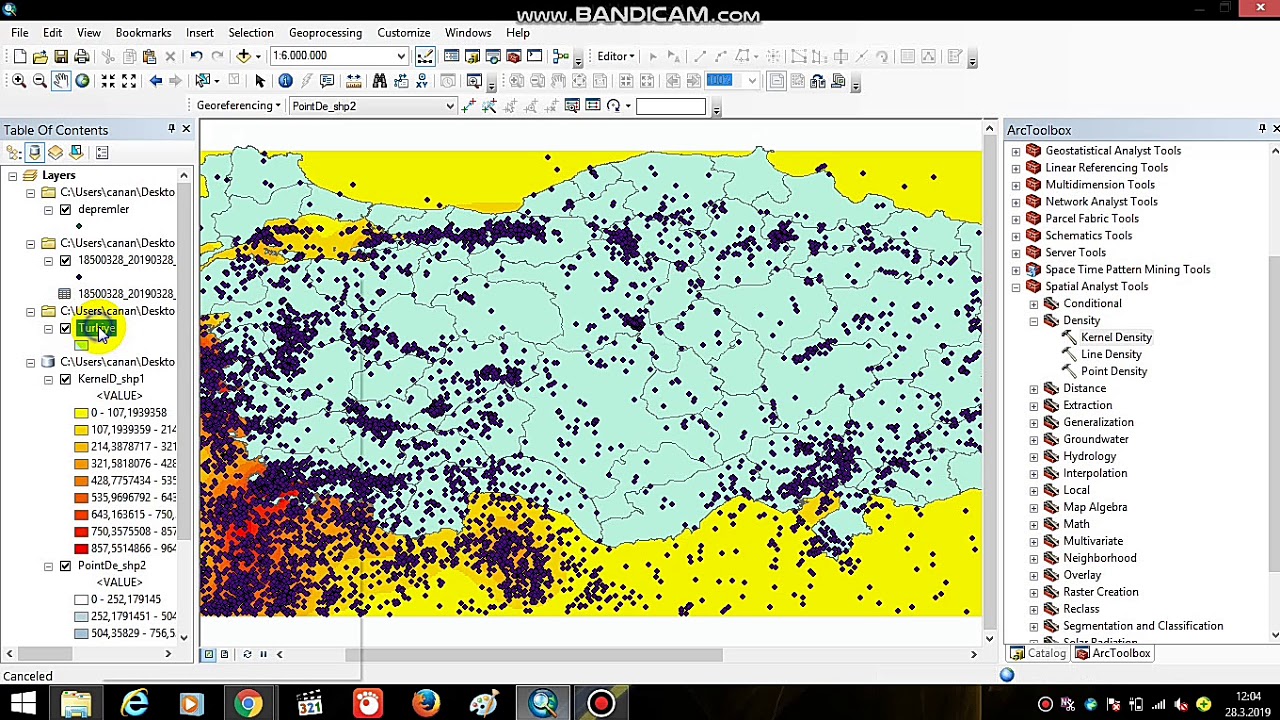The image size is (1280, 720).
Task: Undo the last action
Action: tap(197, 56)
